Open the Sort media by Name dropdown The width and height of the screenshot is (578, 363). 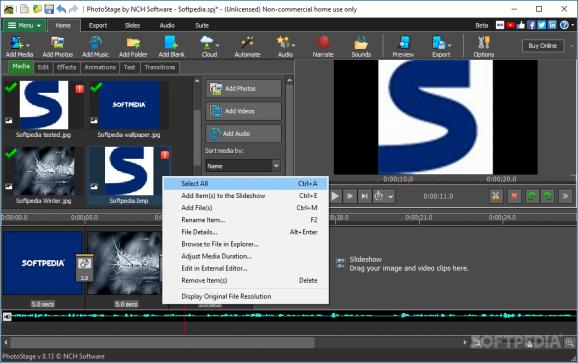(243, 166)
